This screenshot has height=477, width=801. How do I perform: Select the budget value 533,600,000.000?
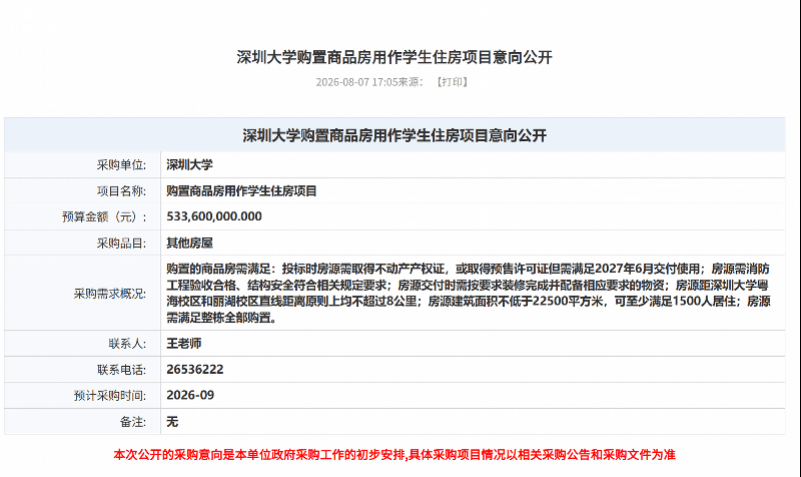[x=214, y=217]
